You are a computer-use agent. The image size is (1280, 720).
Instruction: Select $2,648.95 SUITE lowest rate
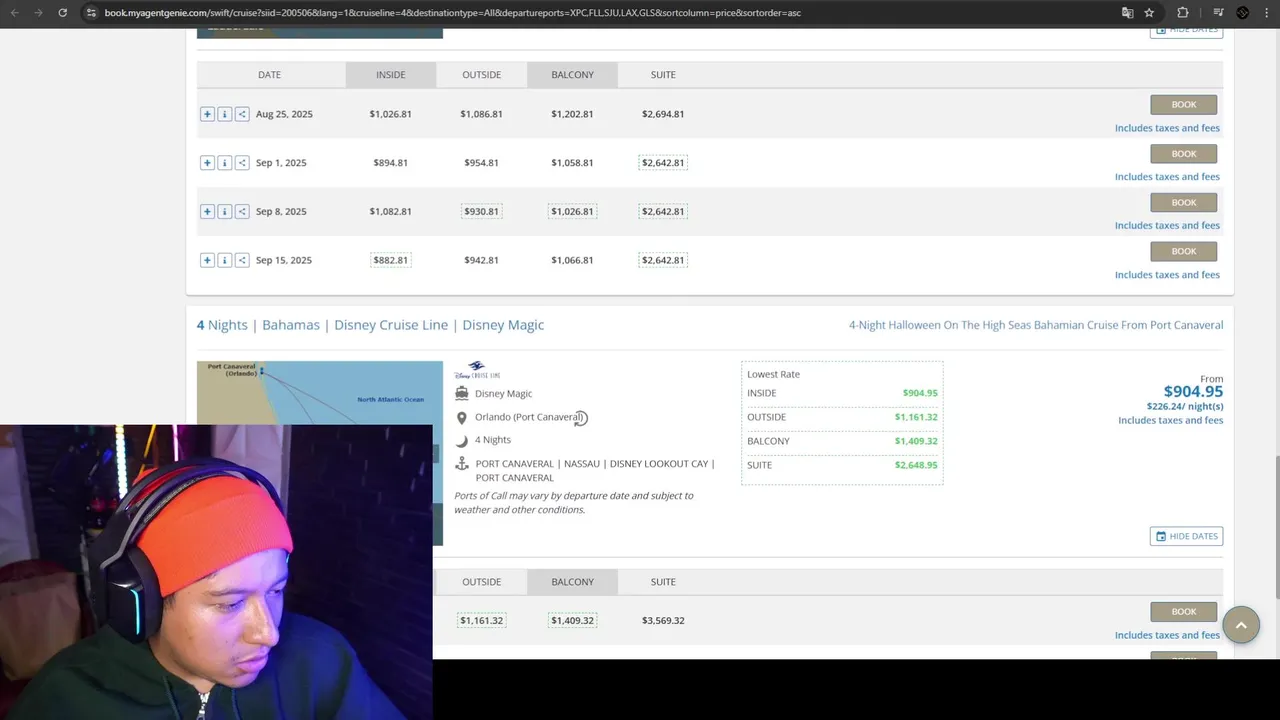click(x=916, y=465)
